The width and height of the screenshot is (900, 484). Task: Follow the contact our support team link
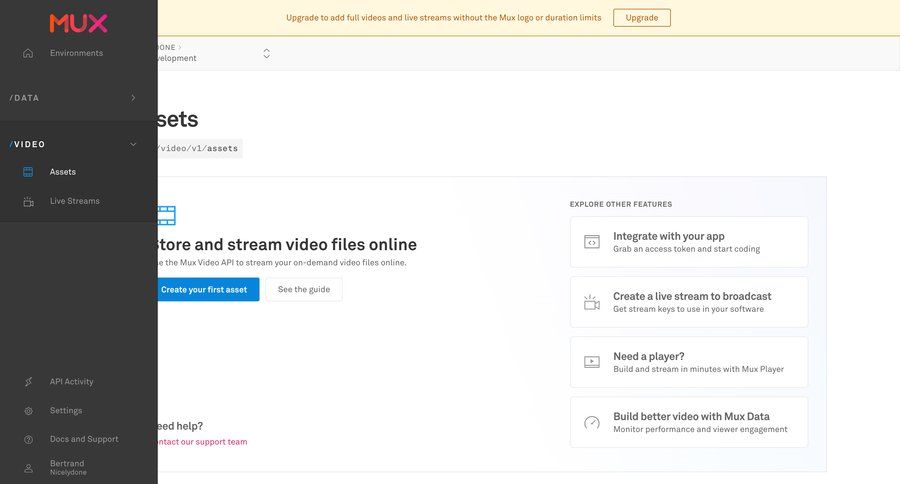point(199,442)
